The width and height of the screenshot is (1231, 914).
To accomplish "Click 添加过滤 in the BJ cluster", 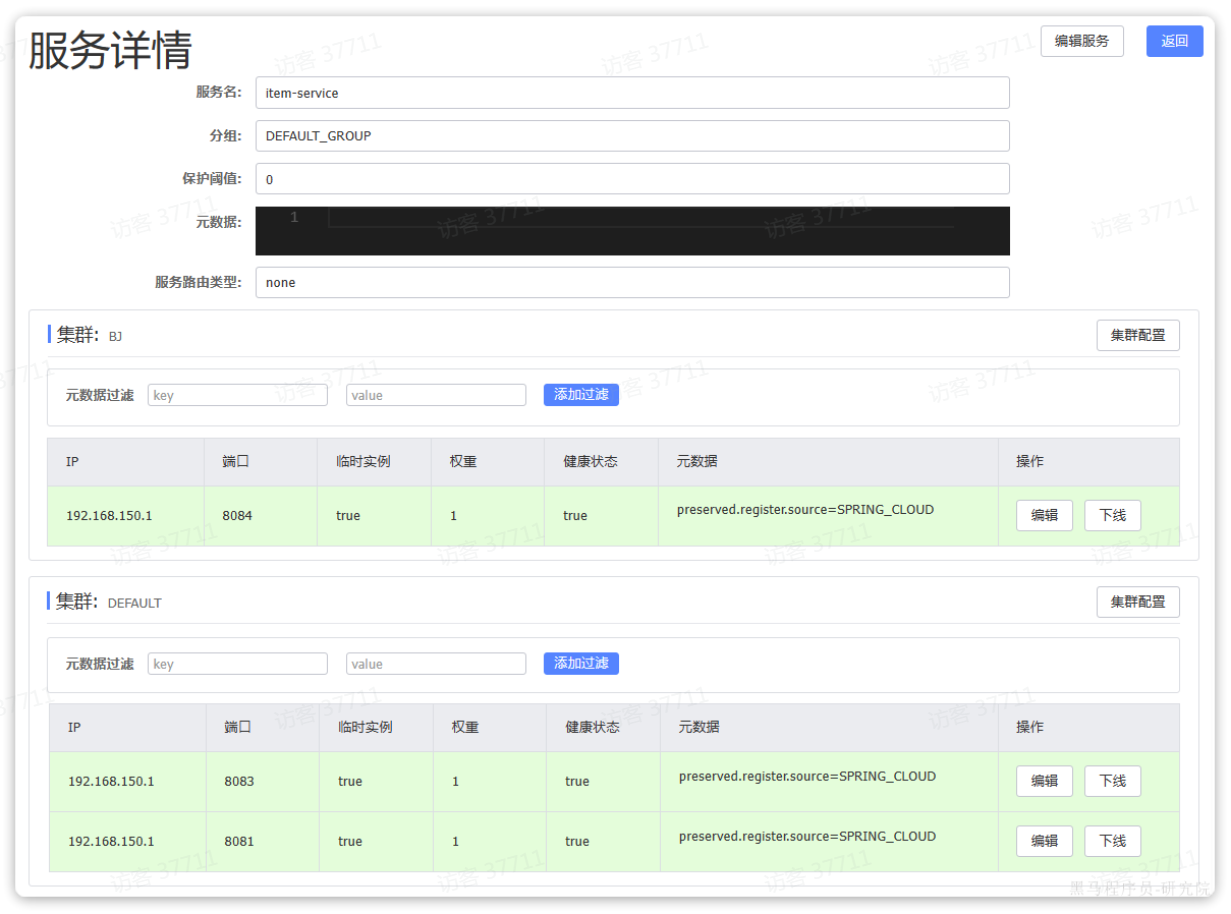I will point(581,395).
